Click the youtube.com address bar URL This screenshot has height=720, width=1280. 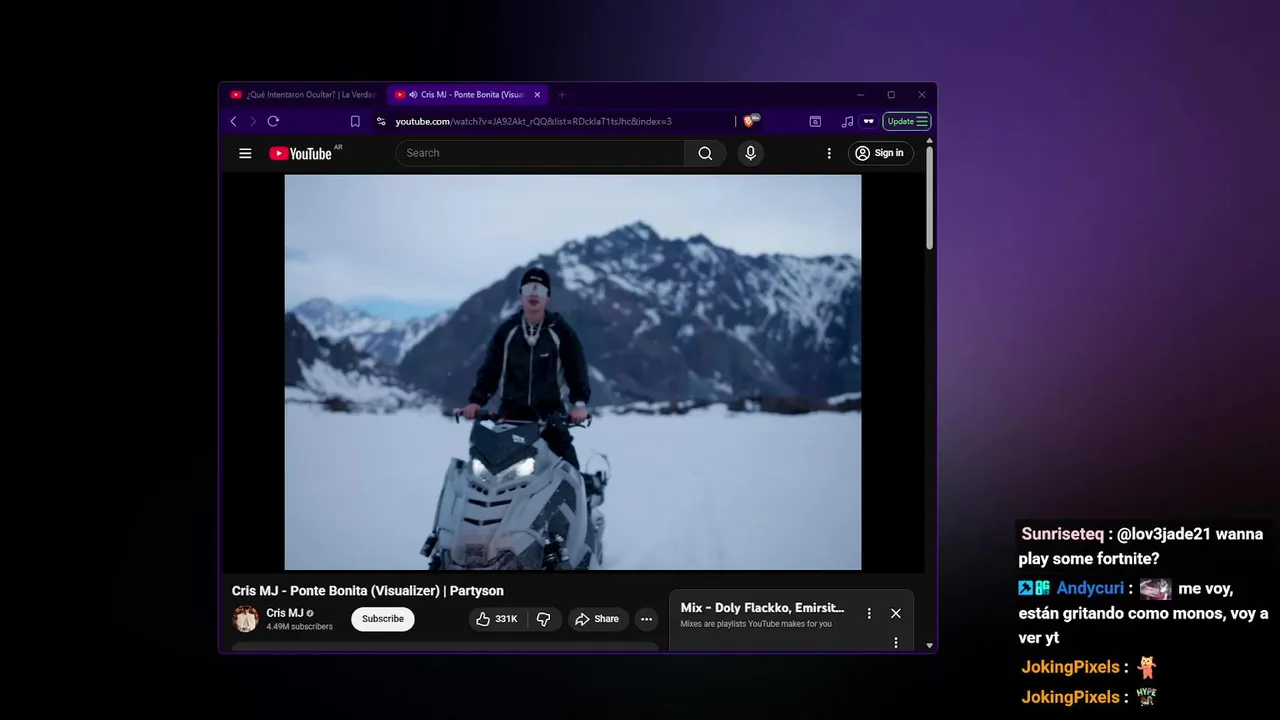click(x=533, y=121)
